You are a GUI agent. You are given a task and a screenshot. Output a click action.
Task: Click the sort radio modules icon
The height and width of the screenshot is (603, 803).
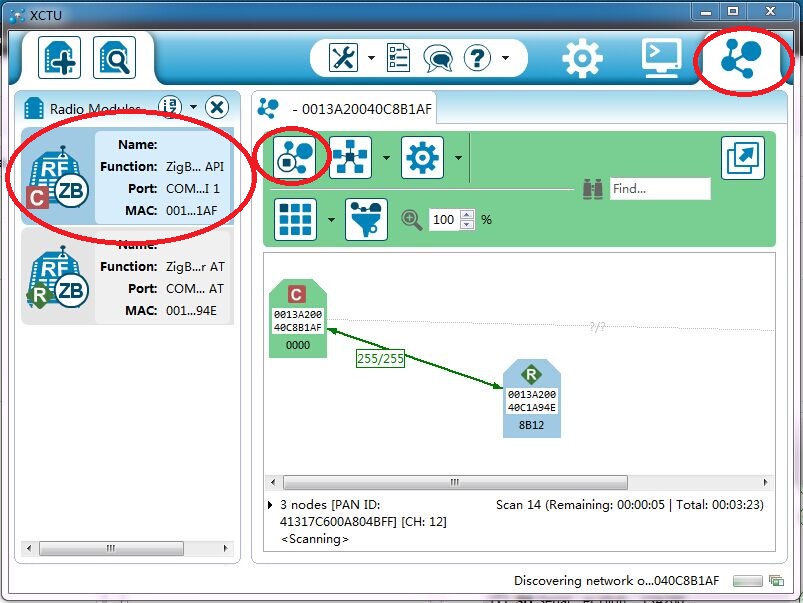point(170,107)
